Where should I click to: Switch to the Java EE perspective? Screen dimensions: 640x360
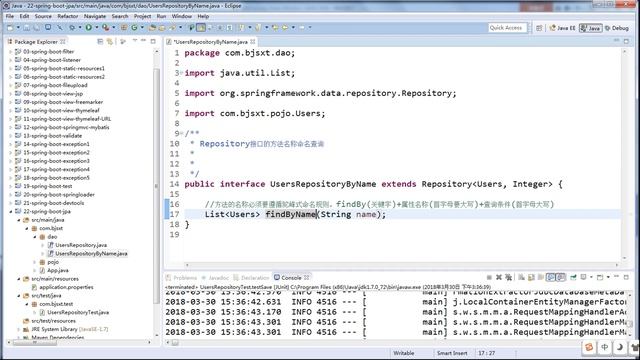[x=562, y=28]
